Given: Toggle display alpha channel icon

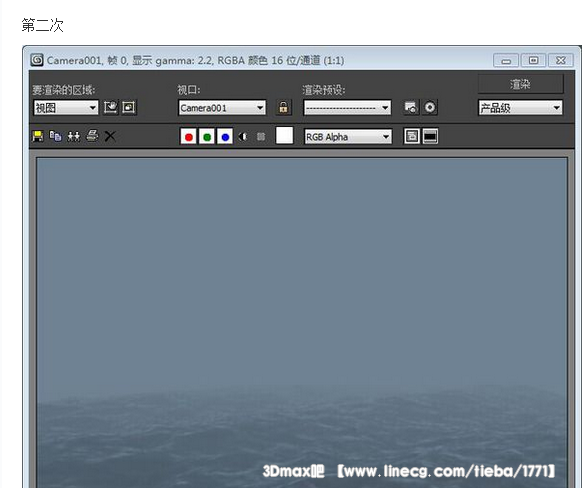Looking at the screenshot, I should coord(243,137).
